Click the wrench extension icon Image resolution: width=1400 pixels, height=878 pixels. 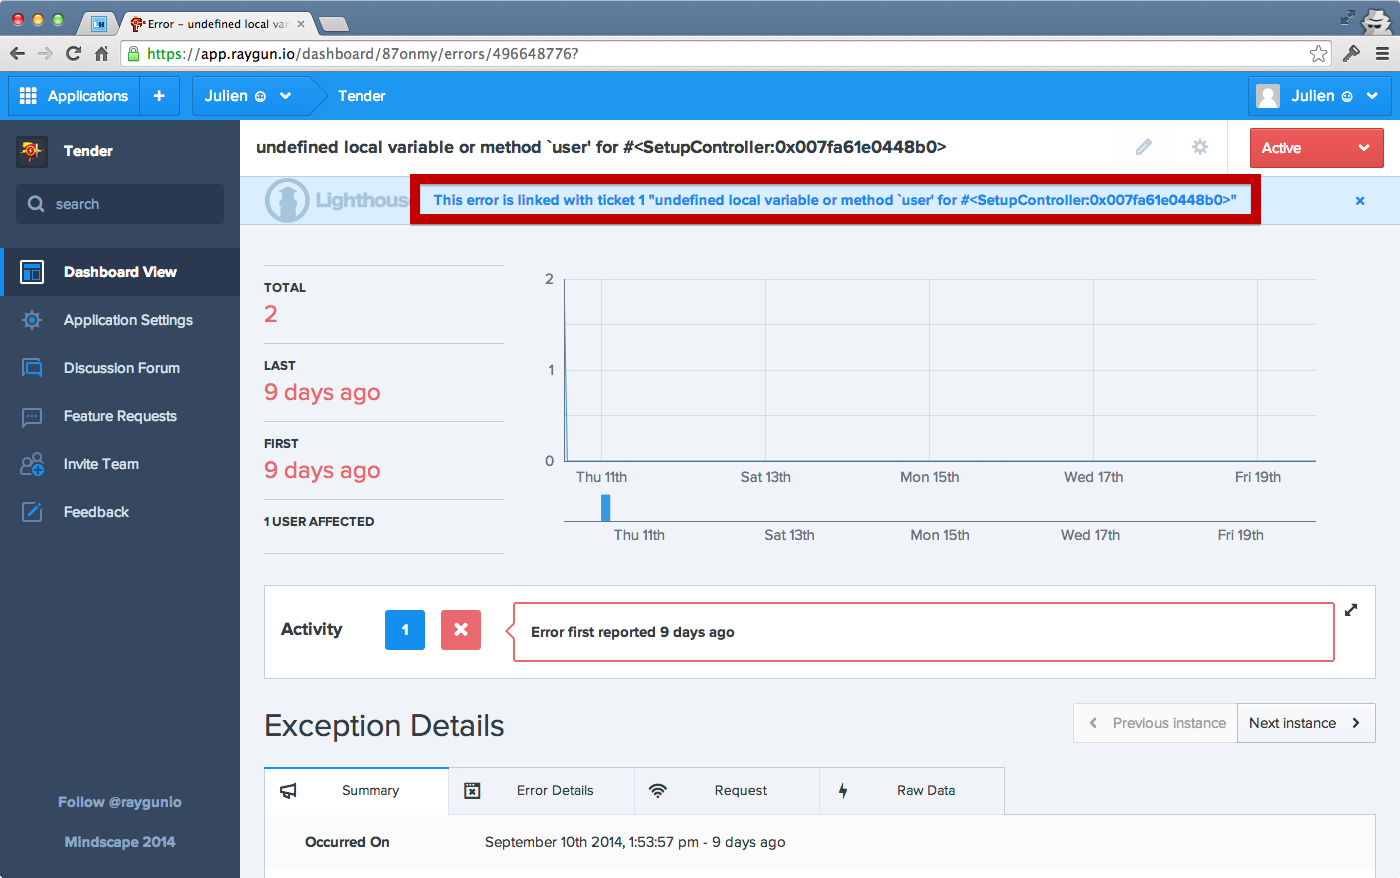click(x=1351, y=54)
